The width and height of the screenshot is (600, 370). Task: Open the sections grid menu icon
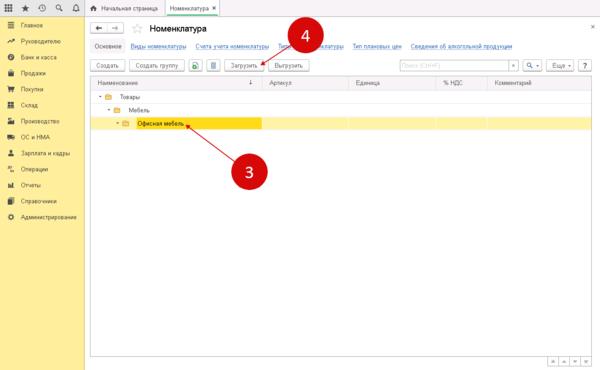(x=8, y=8)
